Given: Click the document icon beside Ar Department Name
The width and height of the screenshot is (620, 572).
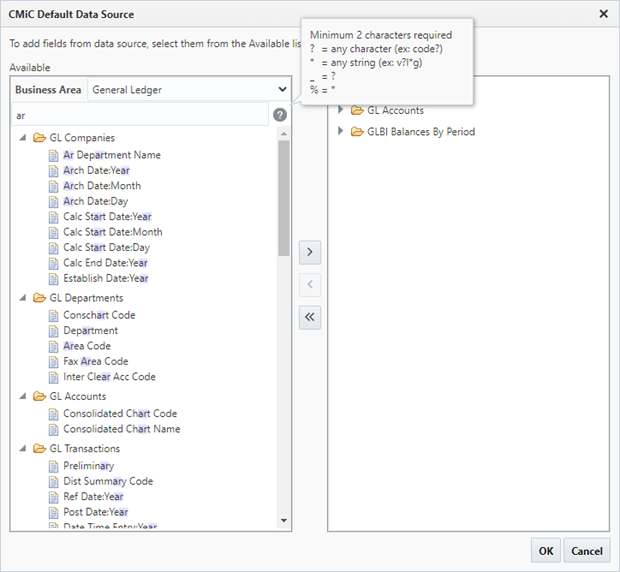Looking at the screenshot, I should [x=53, y=155].
